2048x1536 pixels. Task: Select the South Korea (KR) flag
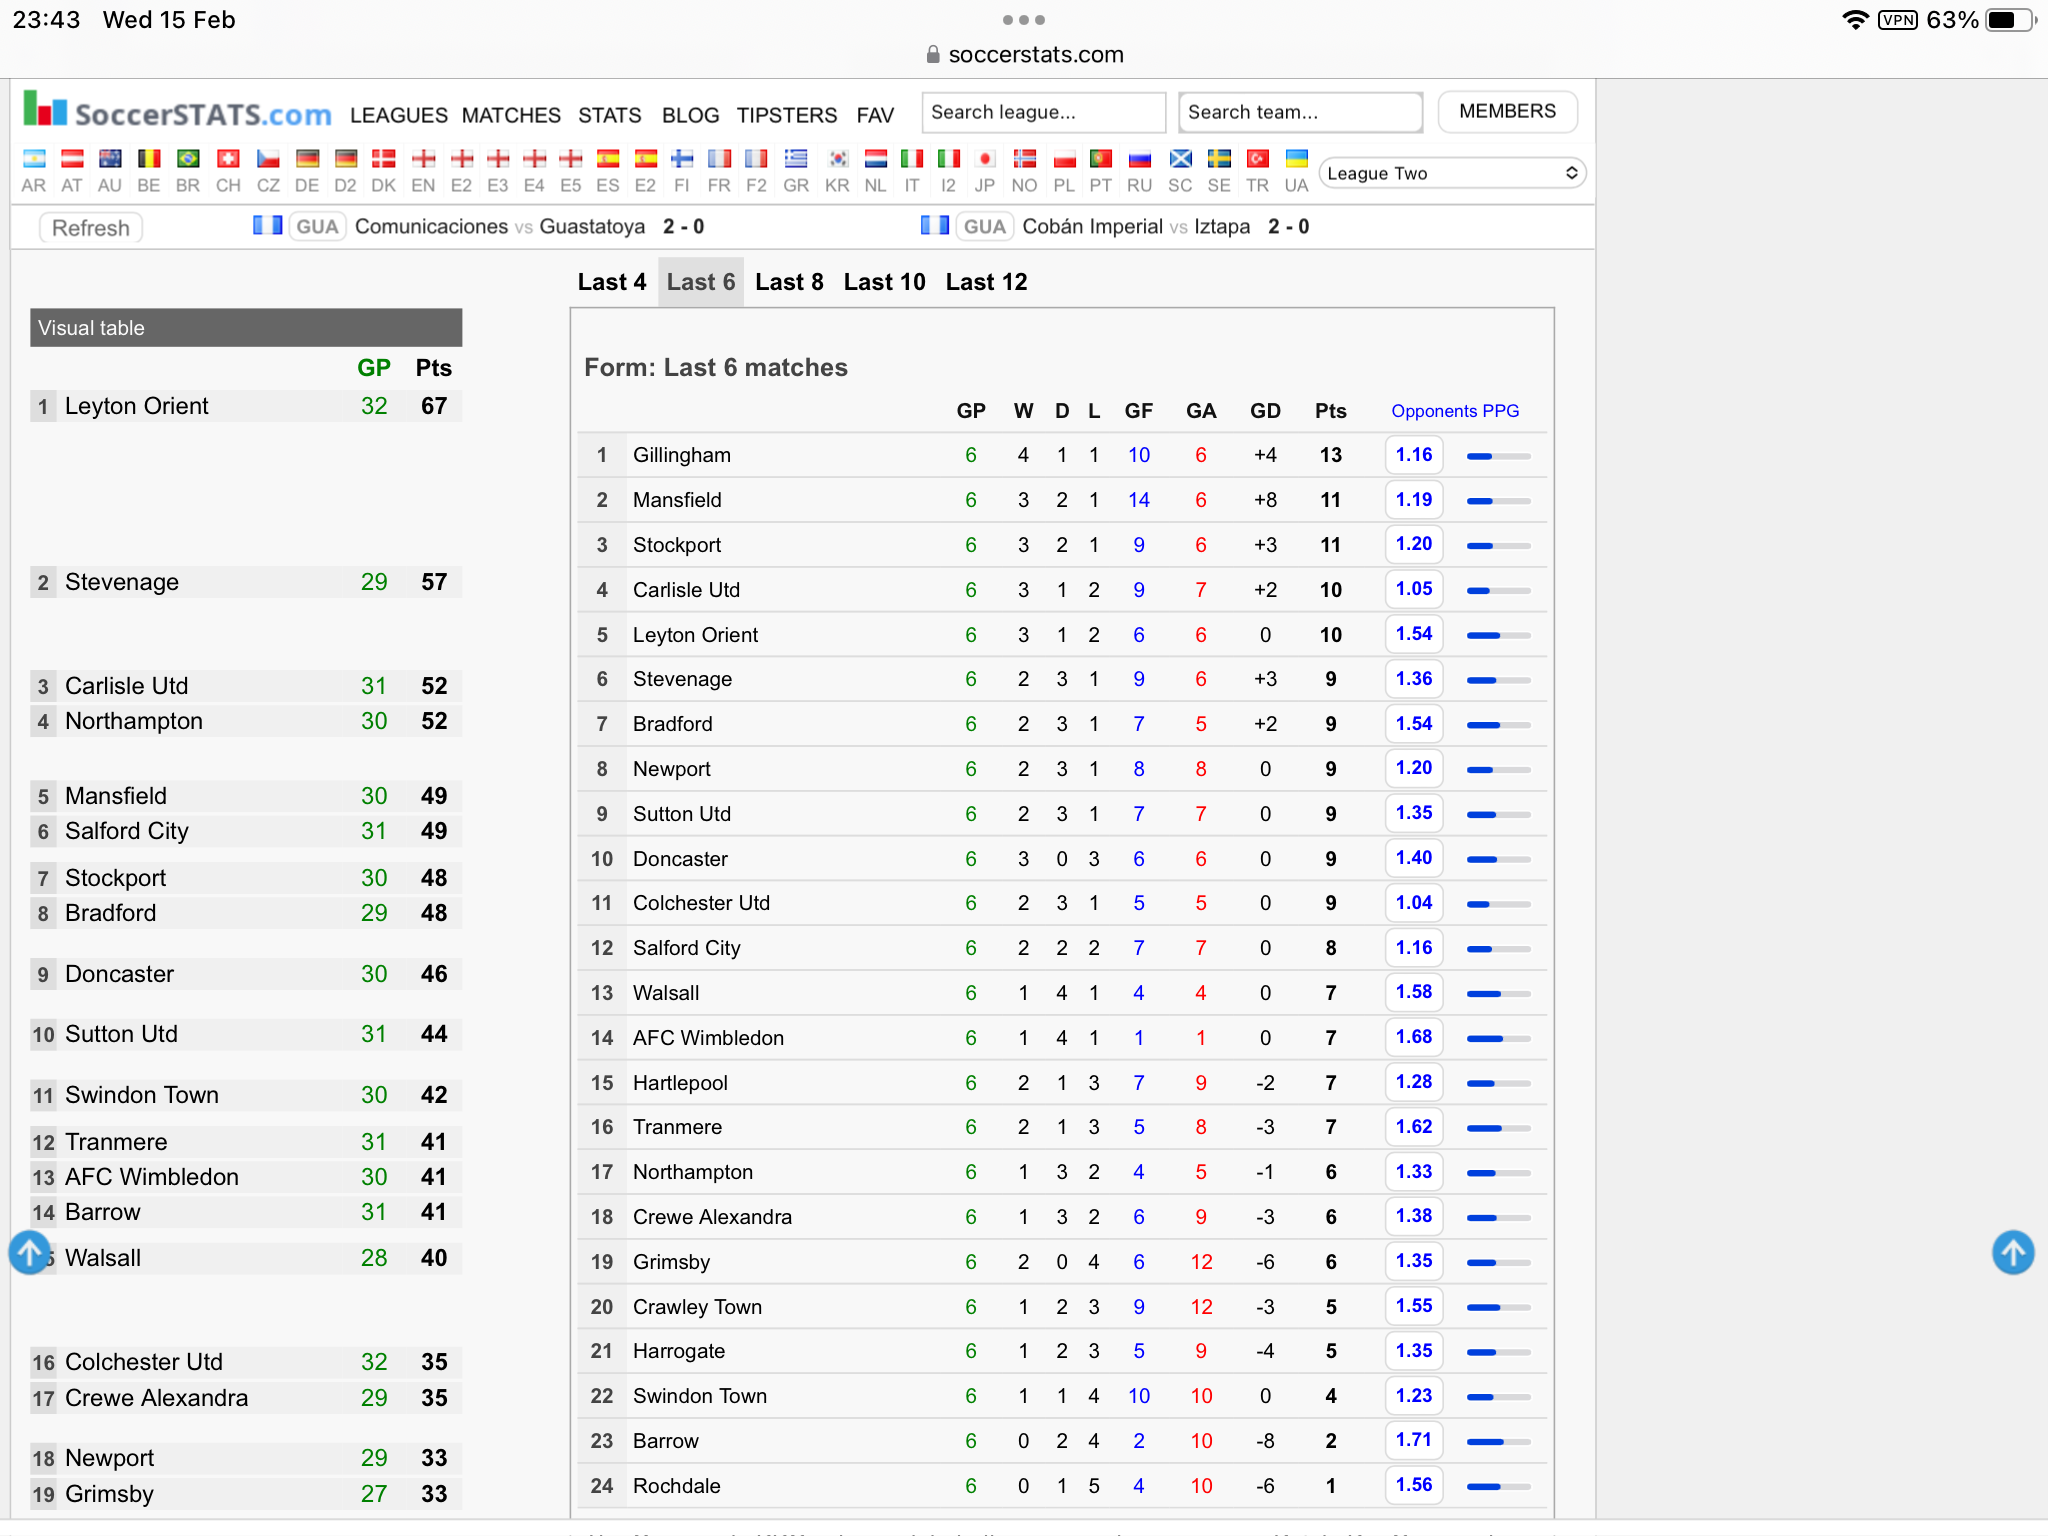tap(838, 158)
